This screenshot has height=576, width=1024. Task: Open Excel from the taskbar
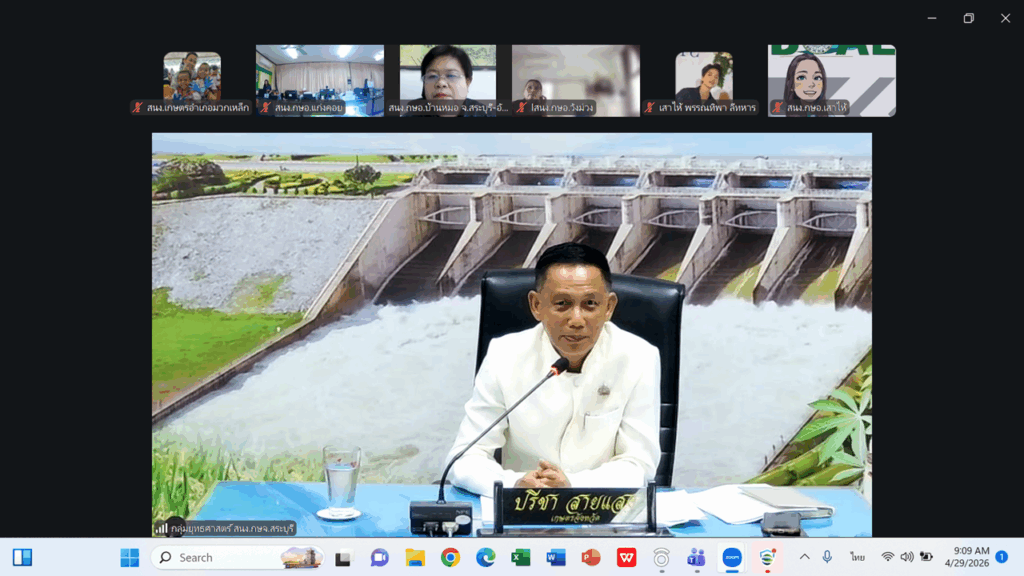point(520,558)
